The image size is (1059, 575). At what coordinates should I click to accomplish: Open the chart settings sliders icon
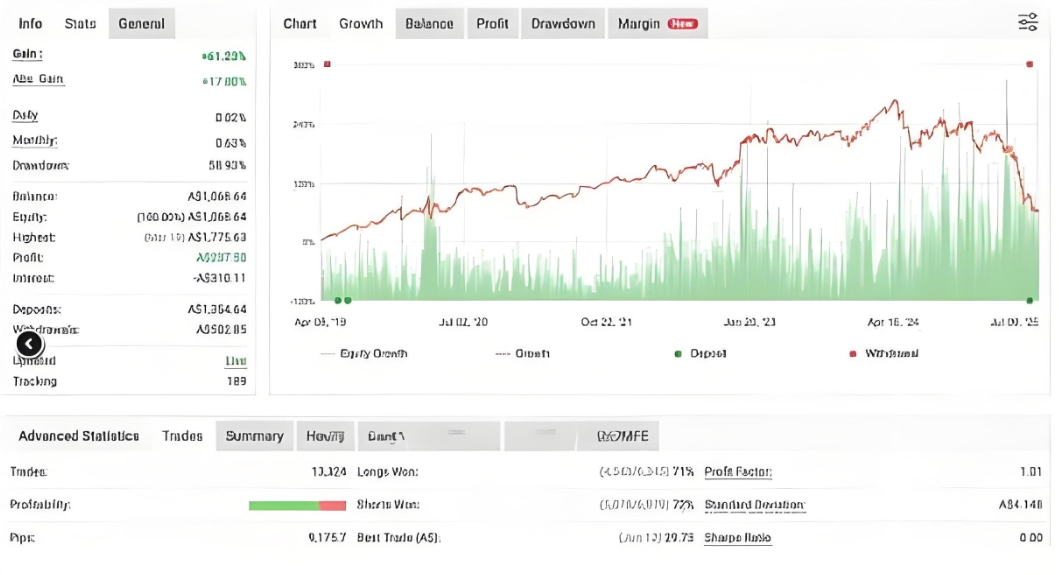1028,22
